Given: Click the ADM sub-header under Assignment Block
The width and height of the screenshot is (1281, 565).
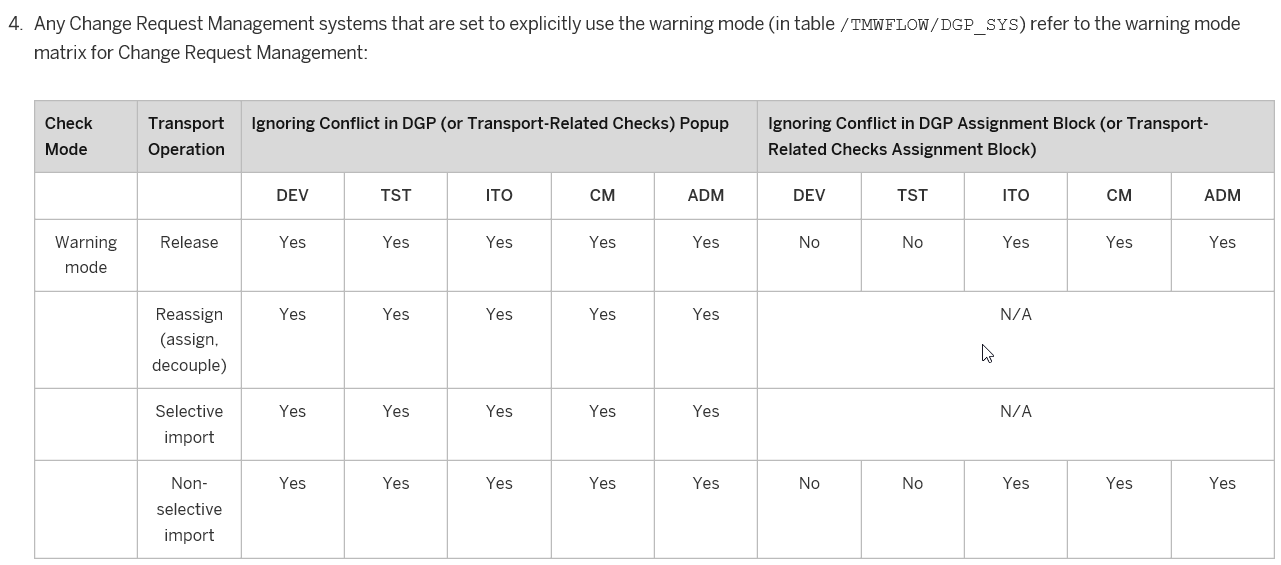Looking at the screenshot, I should coord(1222,196).
